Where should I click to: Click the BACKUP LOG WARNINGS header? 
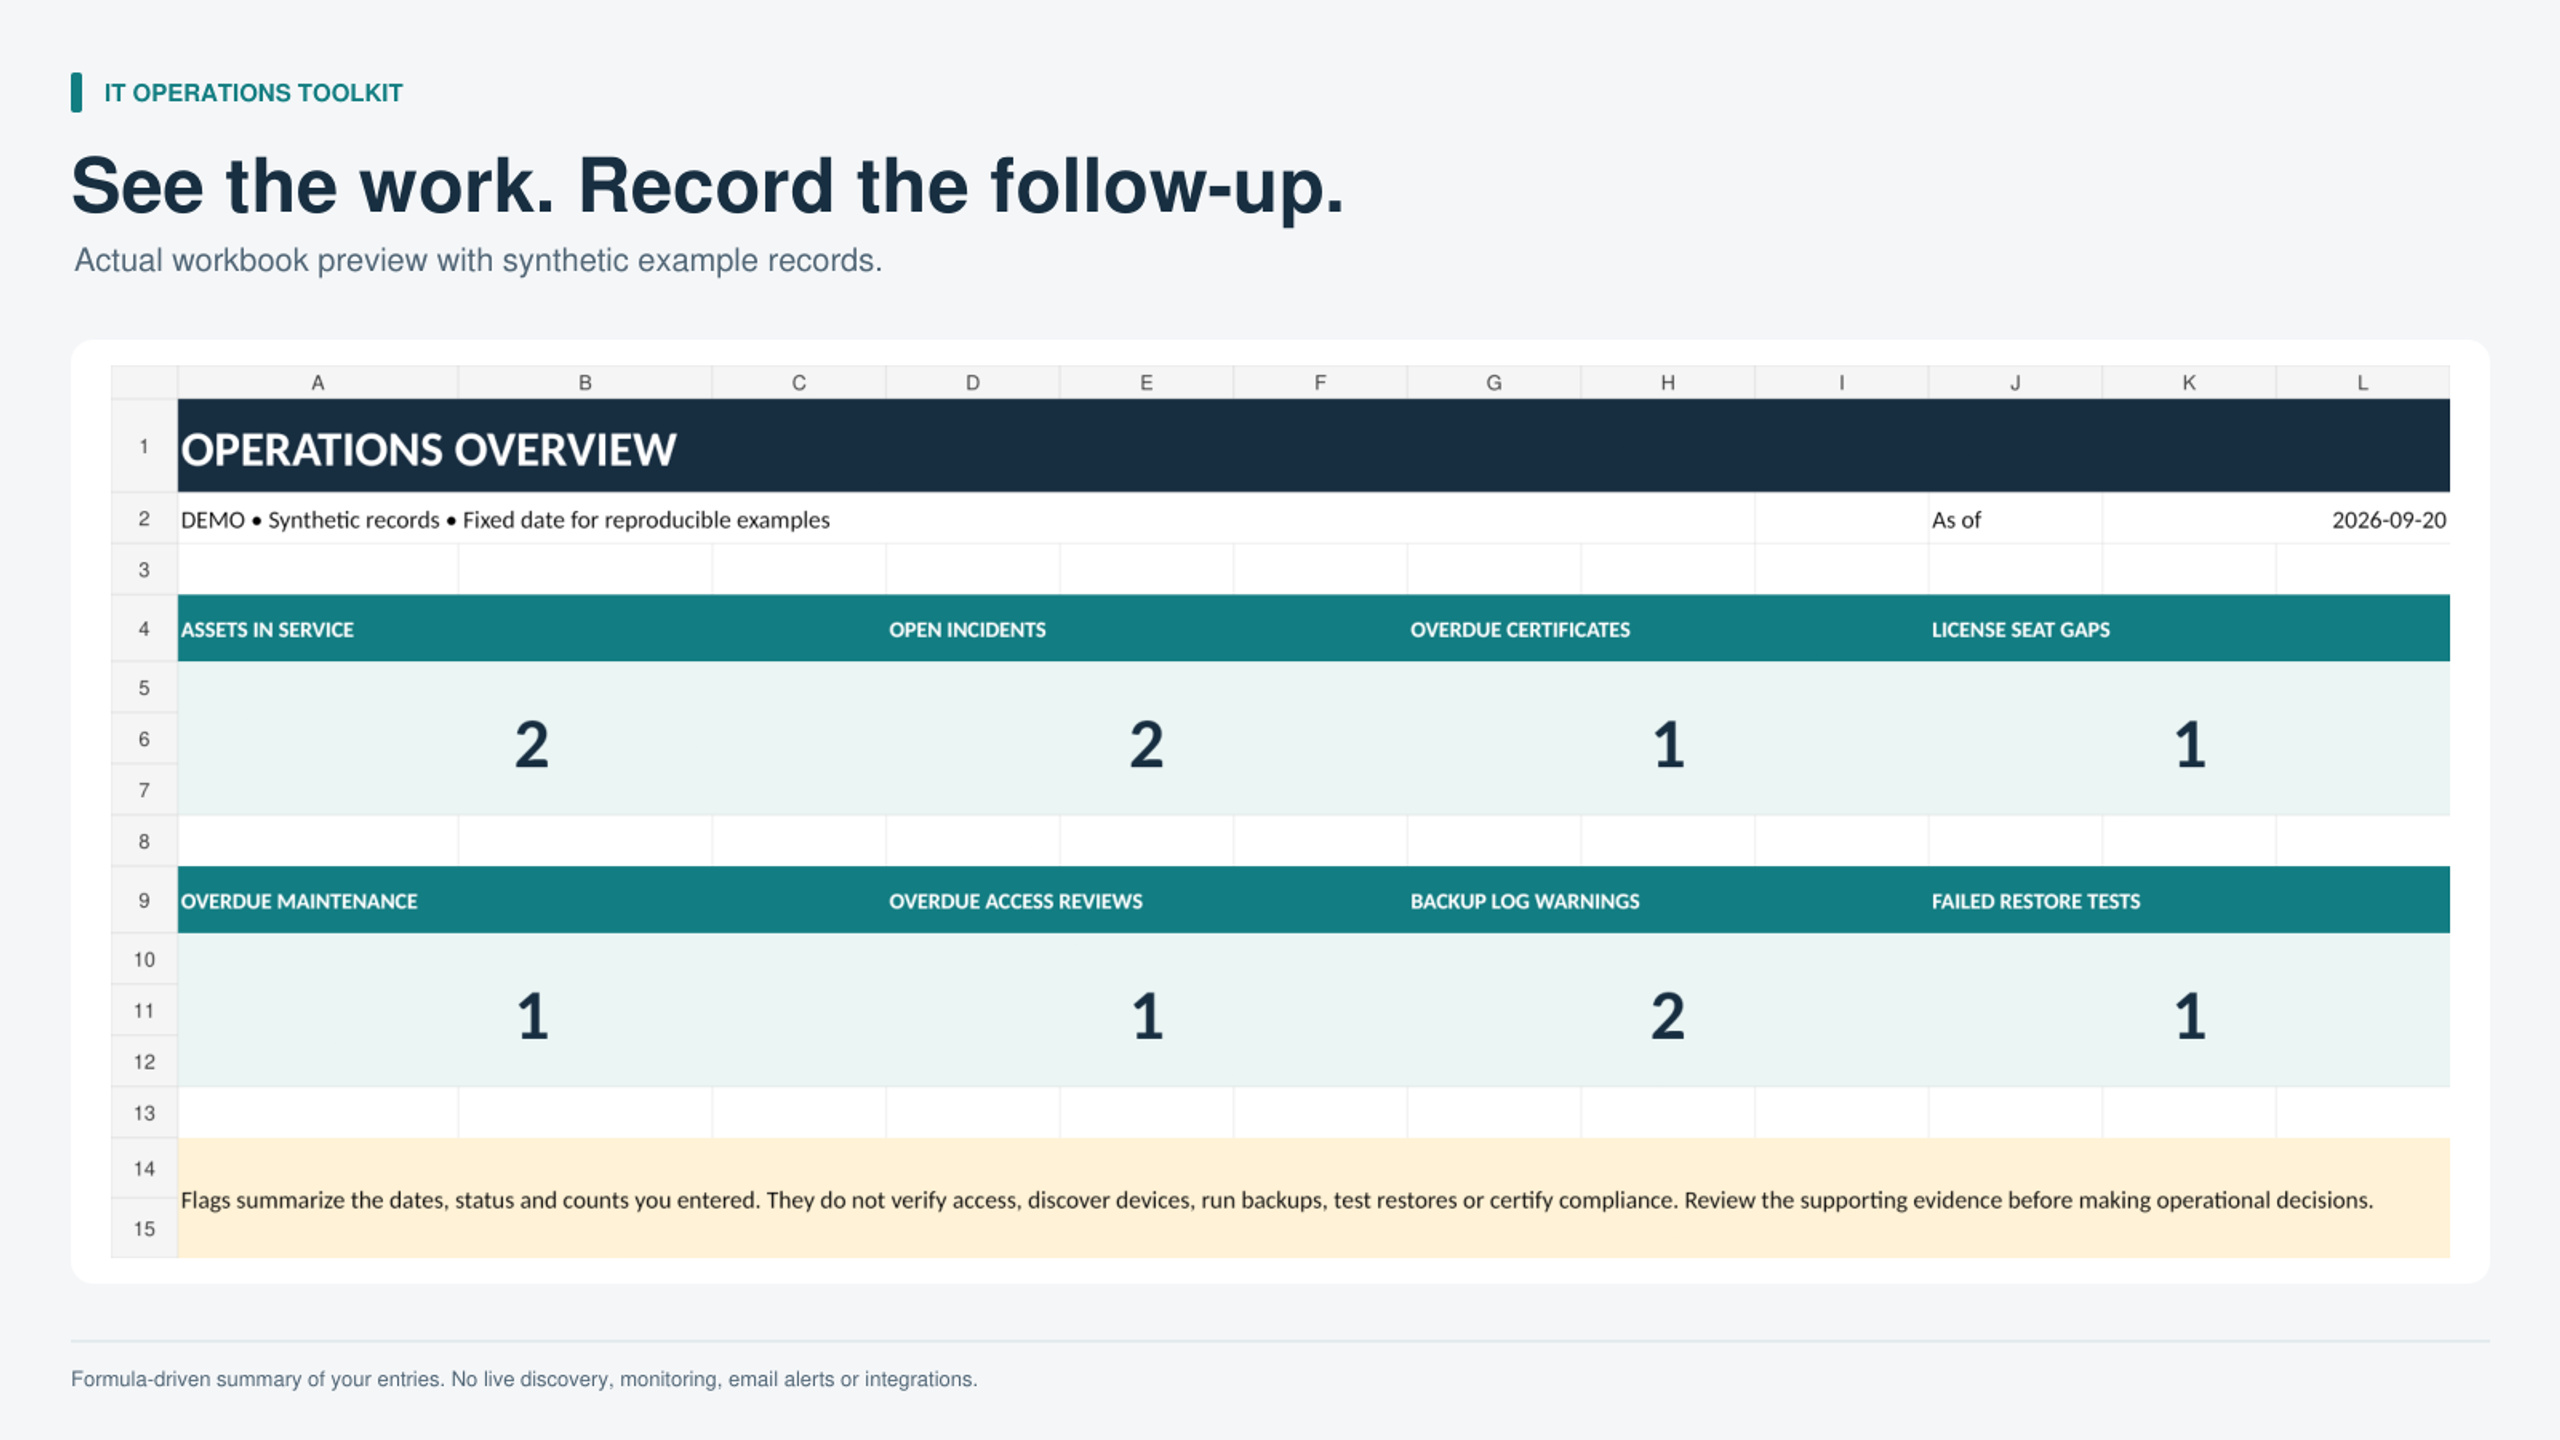[1668, 901]
